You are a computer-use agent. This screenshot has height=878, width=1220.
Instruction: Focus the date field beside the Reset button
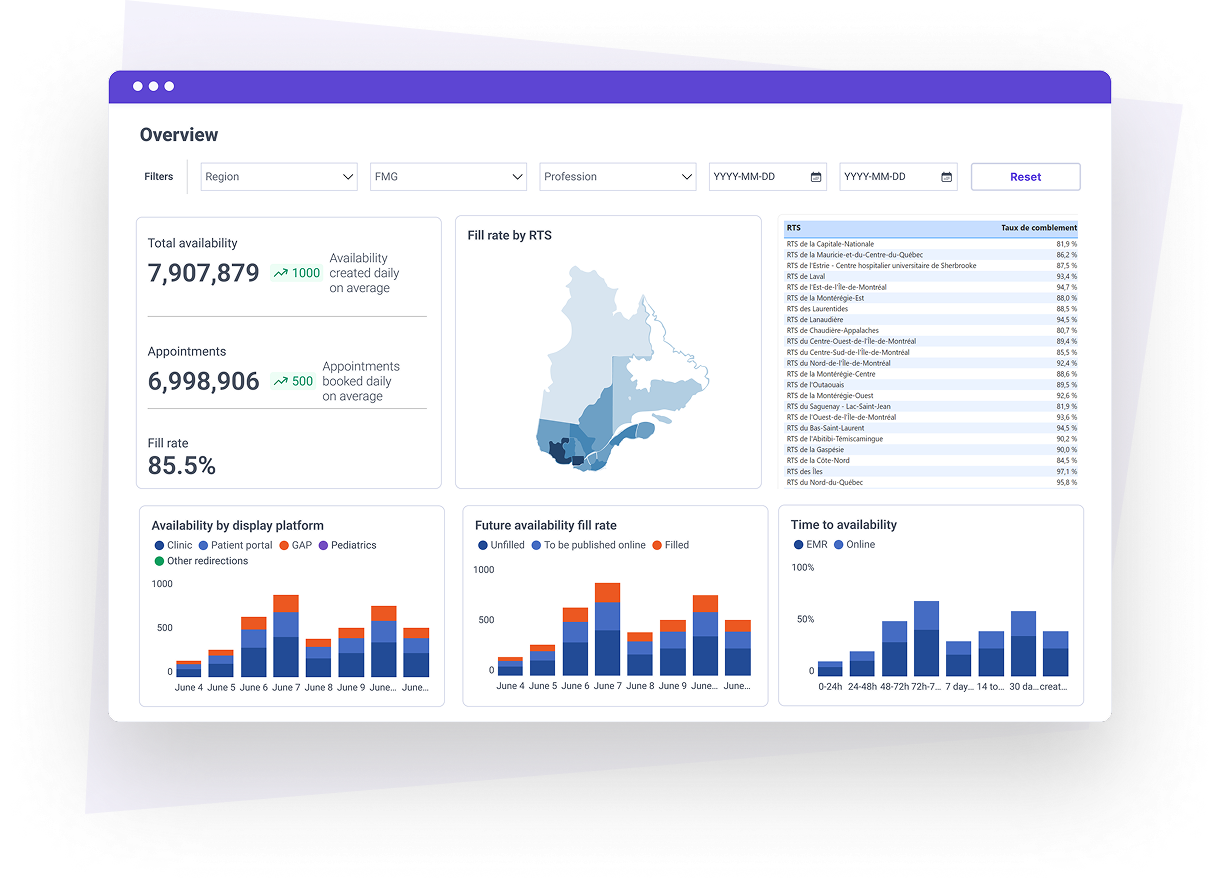pos(898,177)
